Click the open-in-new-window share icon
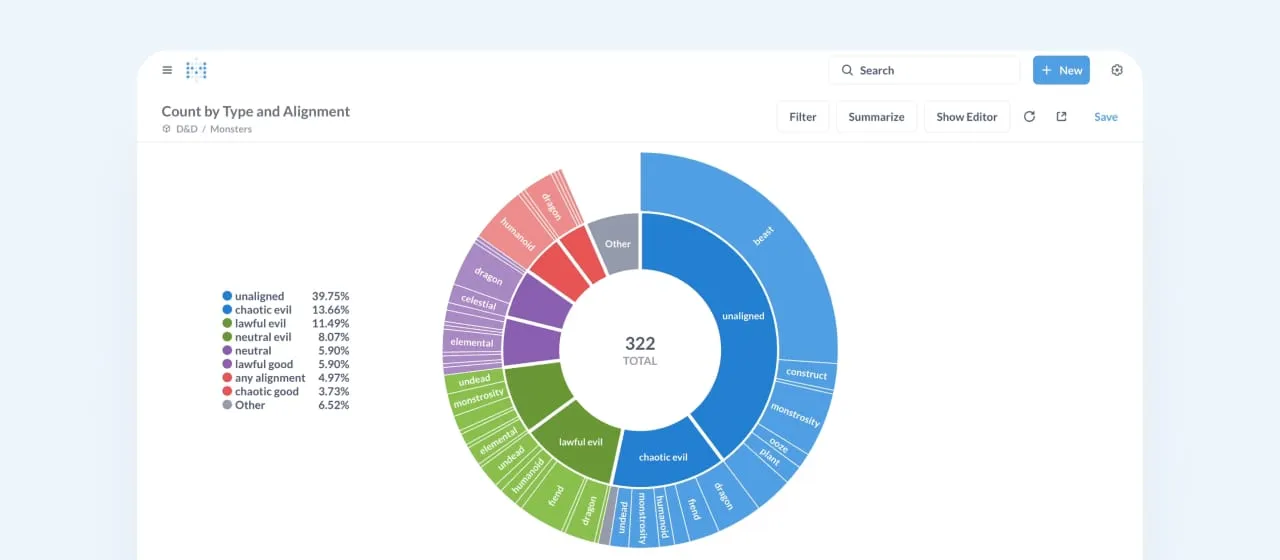Viewport: 1280px width, 560px height. point(1061,117)
